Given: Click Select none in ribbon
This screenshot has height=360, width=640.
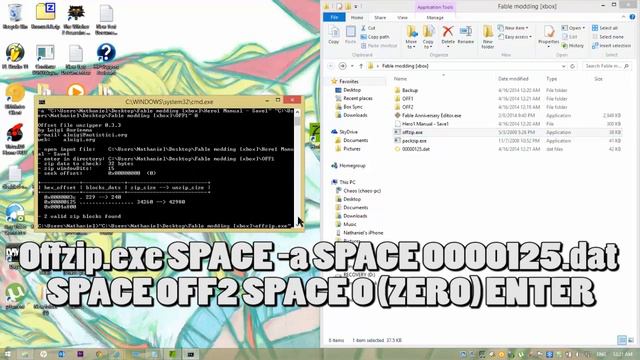Looking at the screenshot, I should point(608,37).
